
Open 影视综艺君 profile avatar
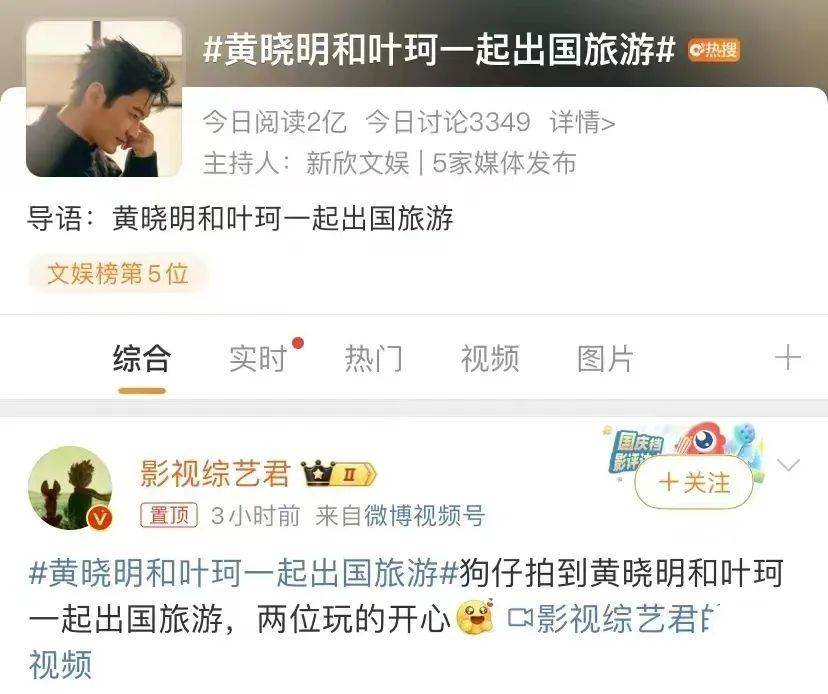(70, 487)
